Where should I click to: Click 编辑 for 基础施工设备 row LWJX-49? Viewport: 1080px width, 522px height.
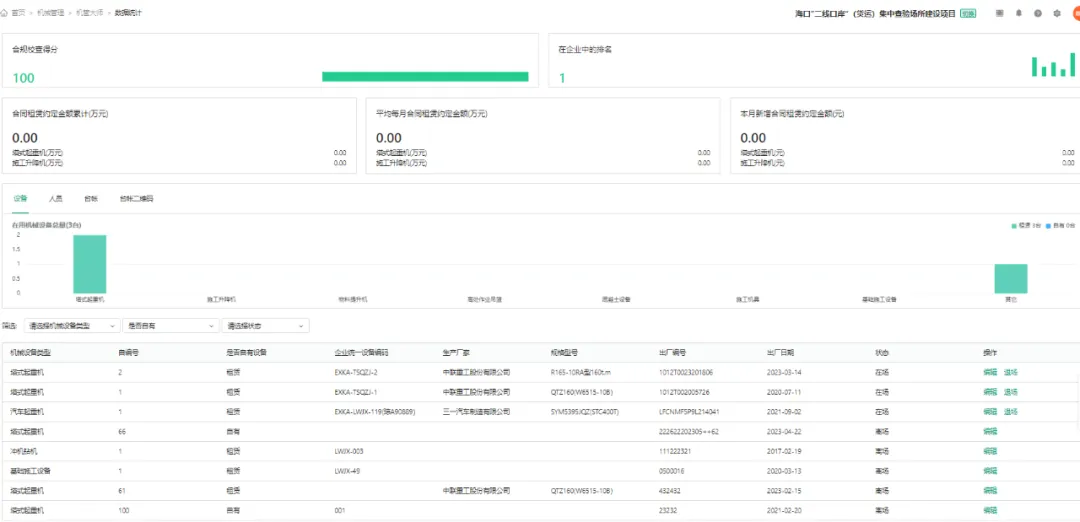pos(990,471)
